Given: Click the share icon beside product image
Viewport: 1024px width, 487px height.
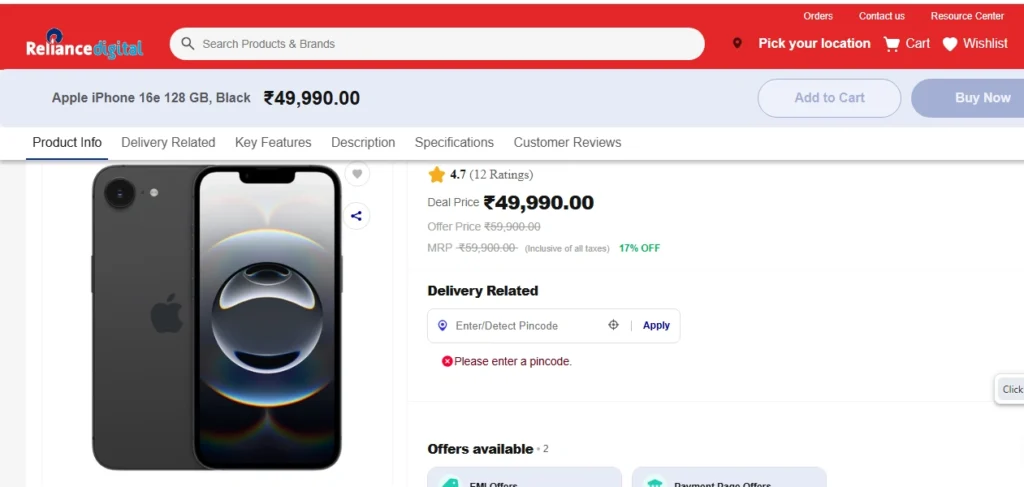Looking at the screenshot, I should point(357,216).
